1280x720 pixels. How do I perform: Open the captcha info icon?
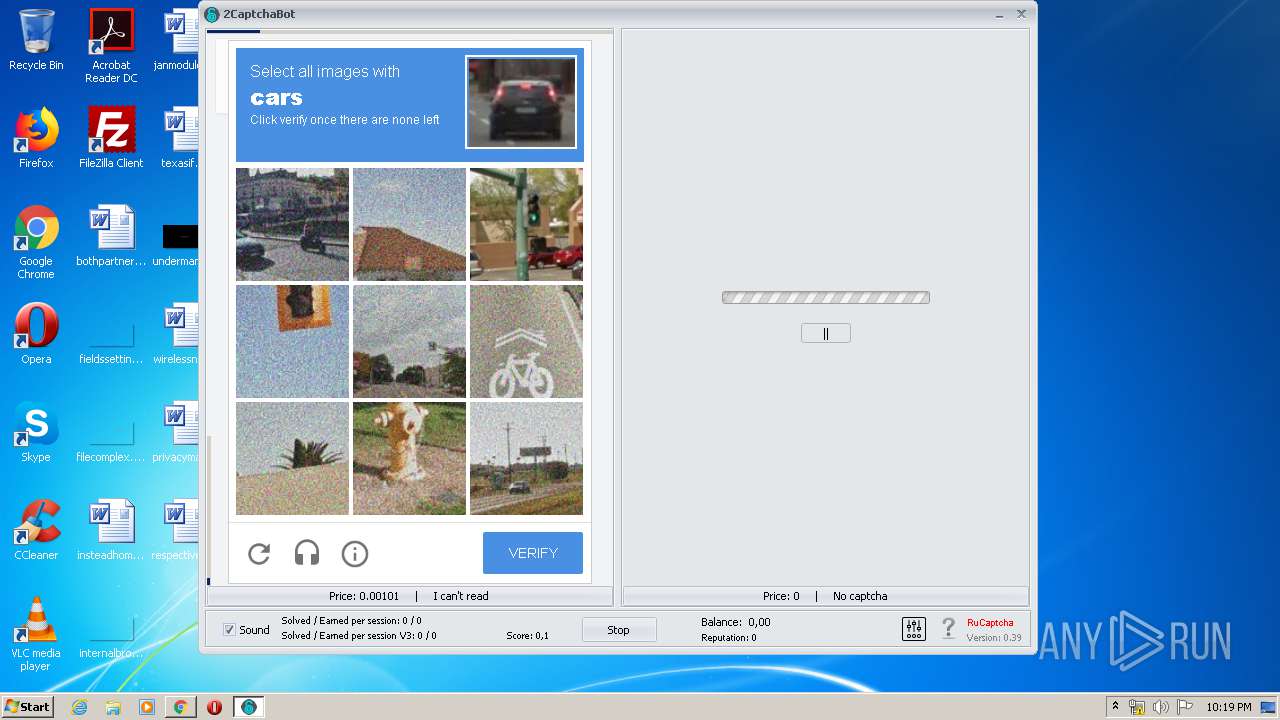pyautogui.click(x=355, y=553)
